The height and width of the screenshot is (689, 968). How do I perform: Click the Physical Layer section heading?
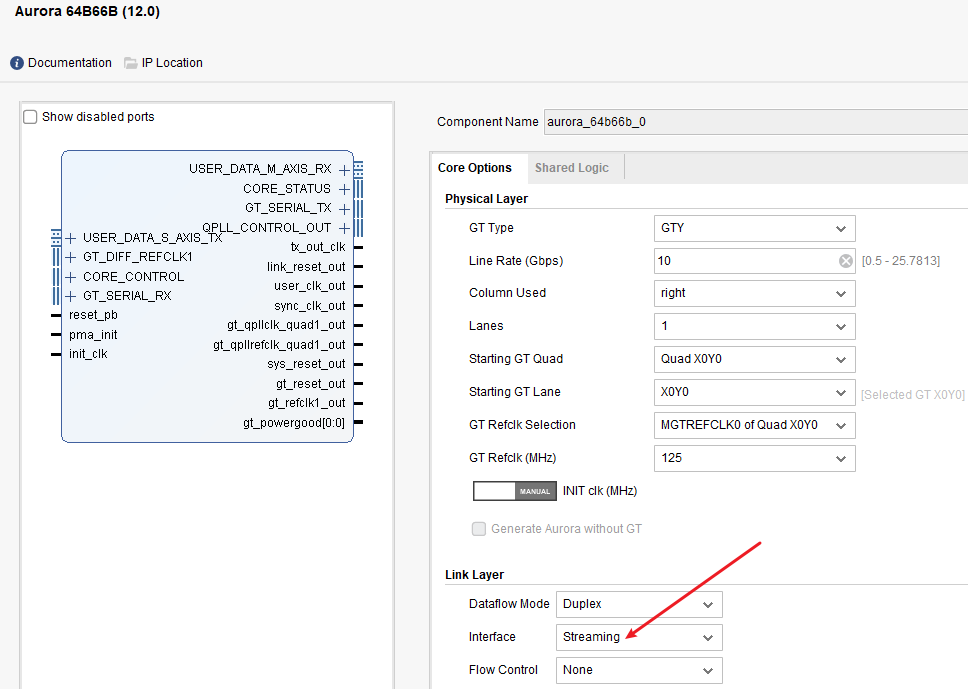(x=486, y=199)
